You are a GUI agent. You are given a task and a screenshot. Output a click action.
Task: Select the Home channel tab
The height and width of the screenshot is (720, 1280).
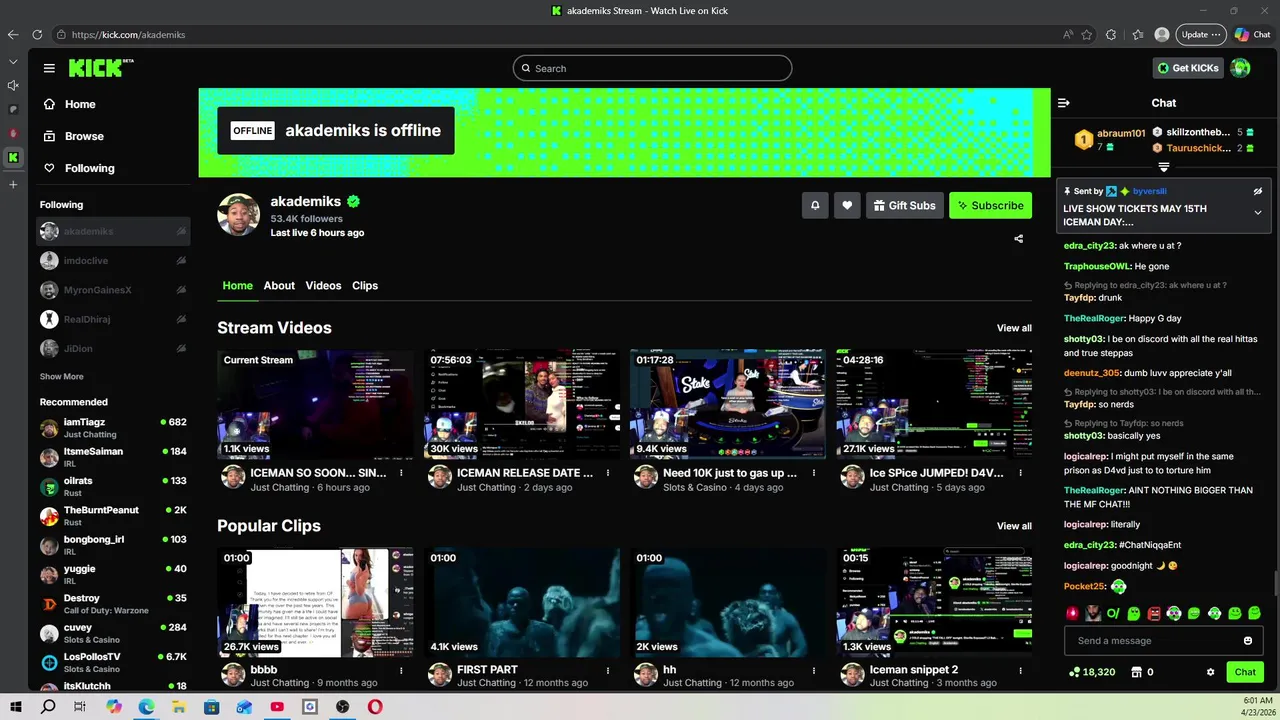(x=237, y=285)
